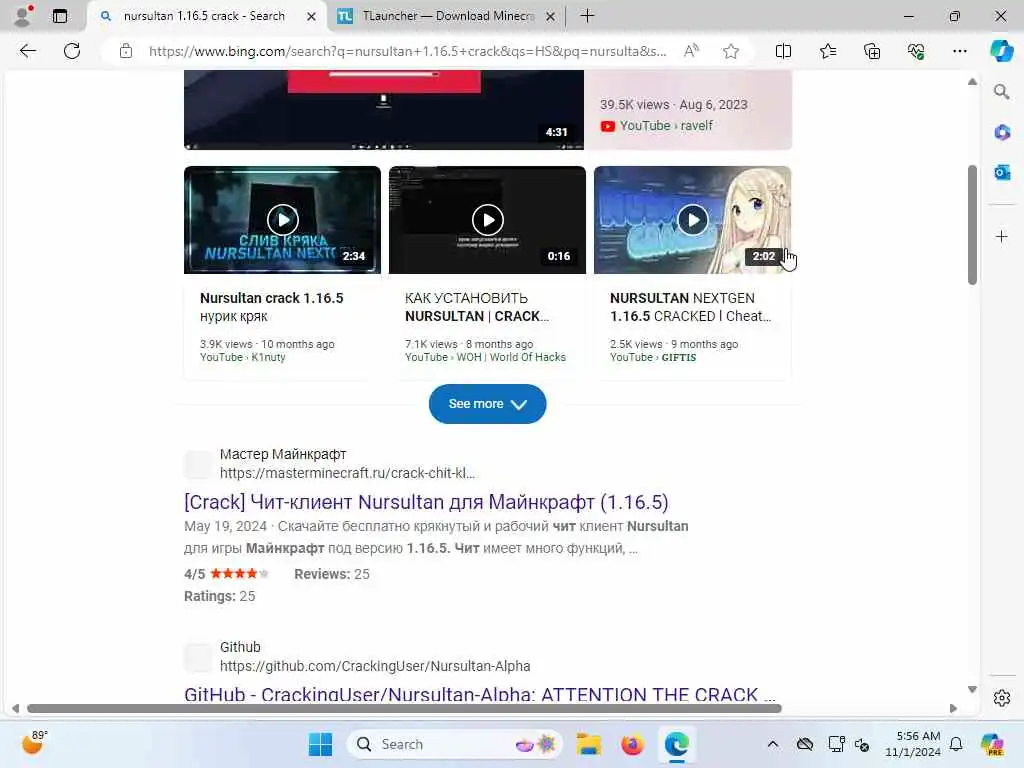The width and height of the screenshot is (1024, 768).
Task: Play the 0:16 installation video thumbnail
Action: (x=487, y=220)
